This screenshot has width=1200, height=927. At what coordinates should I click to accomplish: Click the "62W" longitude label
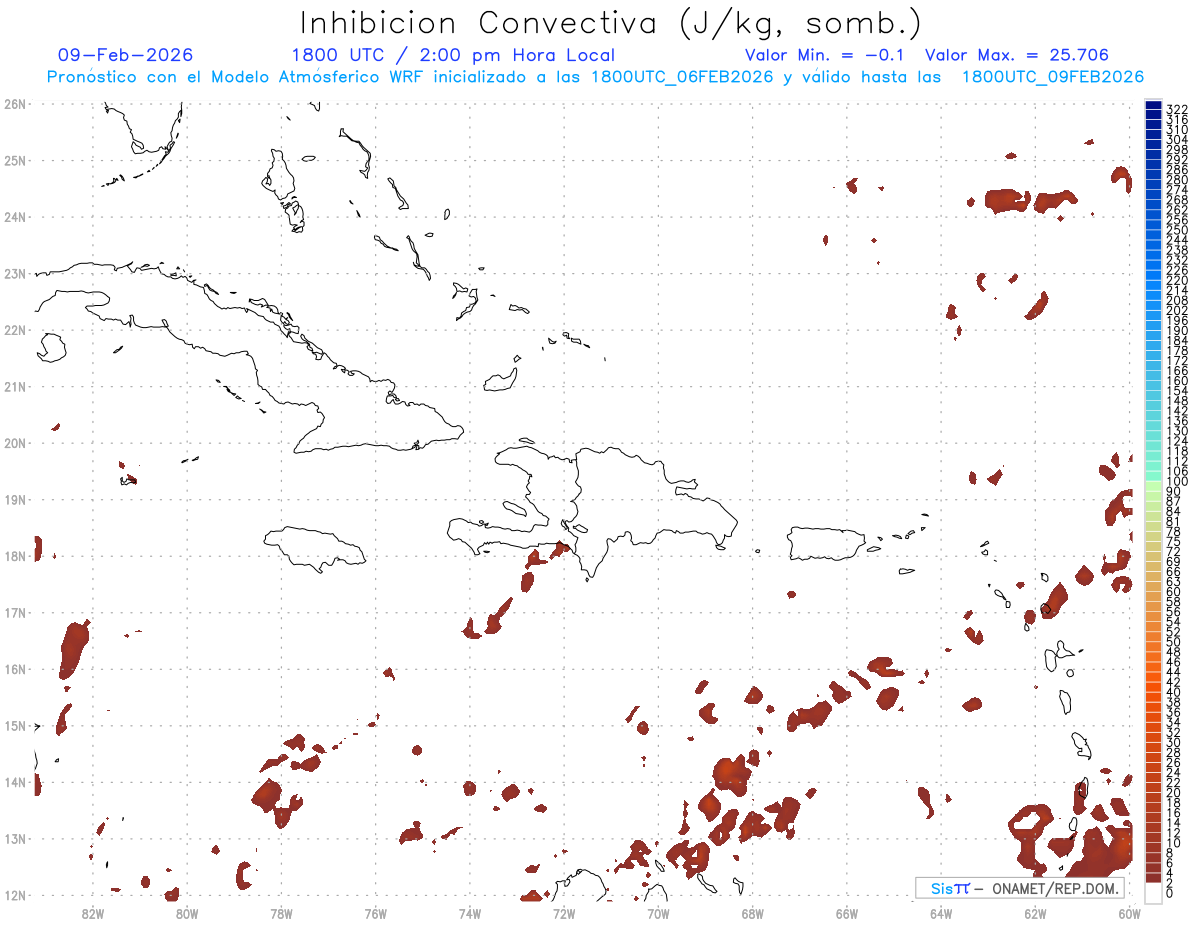click(x=1035, y=913)
